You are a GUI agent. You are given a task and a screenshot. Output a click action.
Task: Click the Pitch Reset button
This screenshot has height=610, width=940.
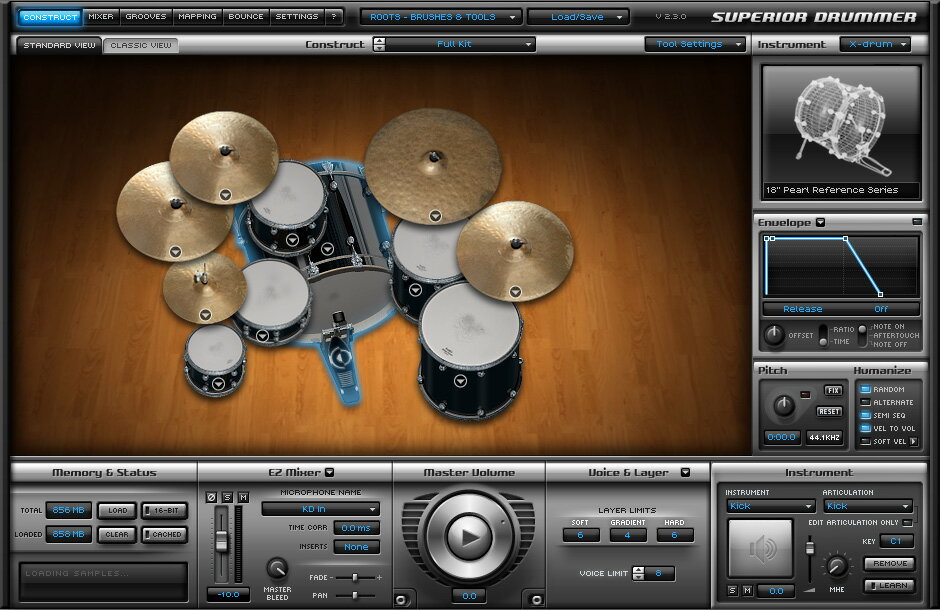pos(829,411)
